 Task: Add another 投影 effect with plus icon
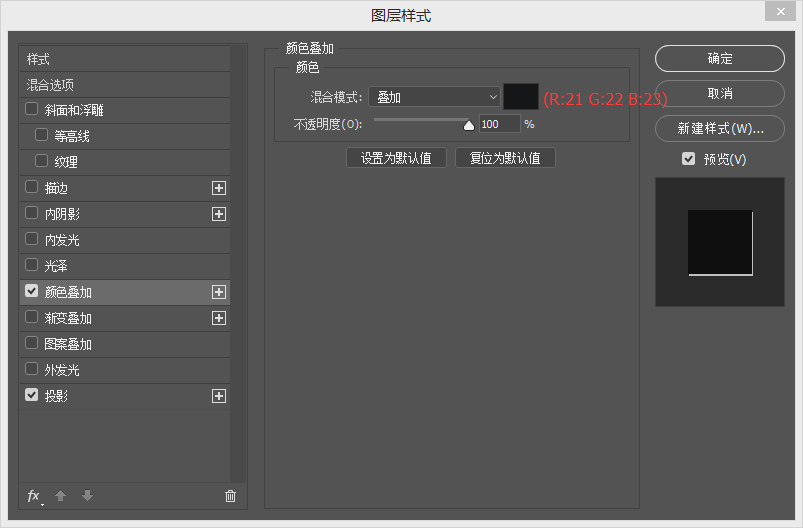pos(219,396)
